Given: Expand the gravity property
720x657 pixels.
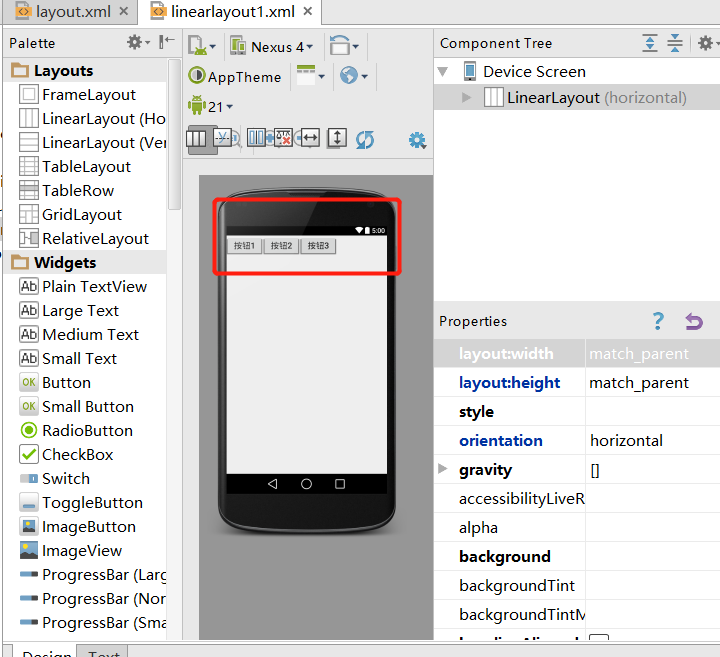Looking at the screenshot, I should coord(443,469).
